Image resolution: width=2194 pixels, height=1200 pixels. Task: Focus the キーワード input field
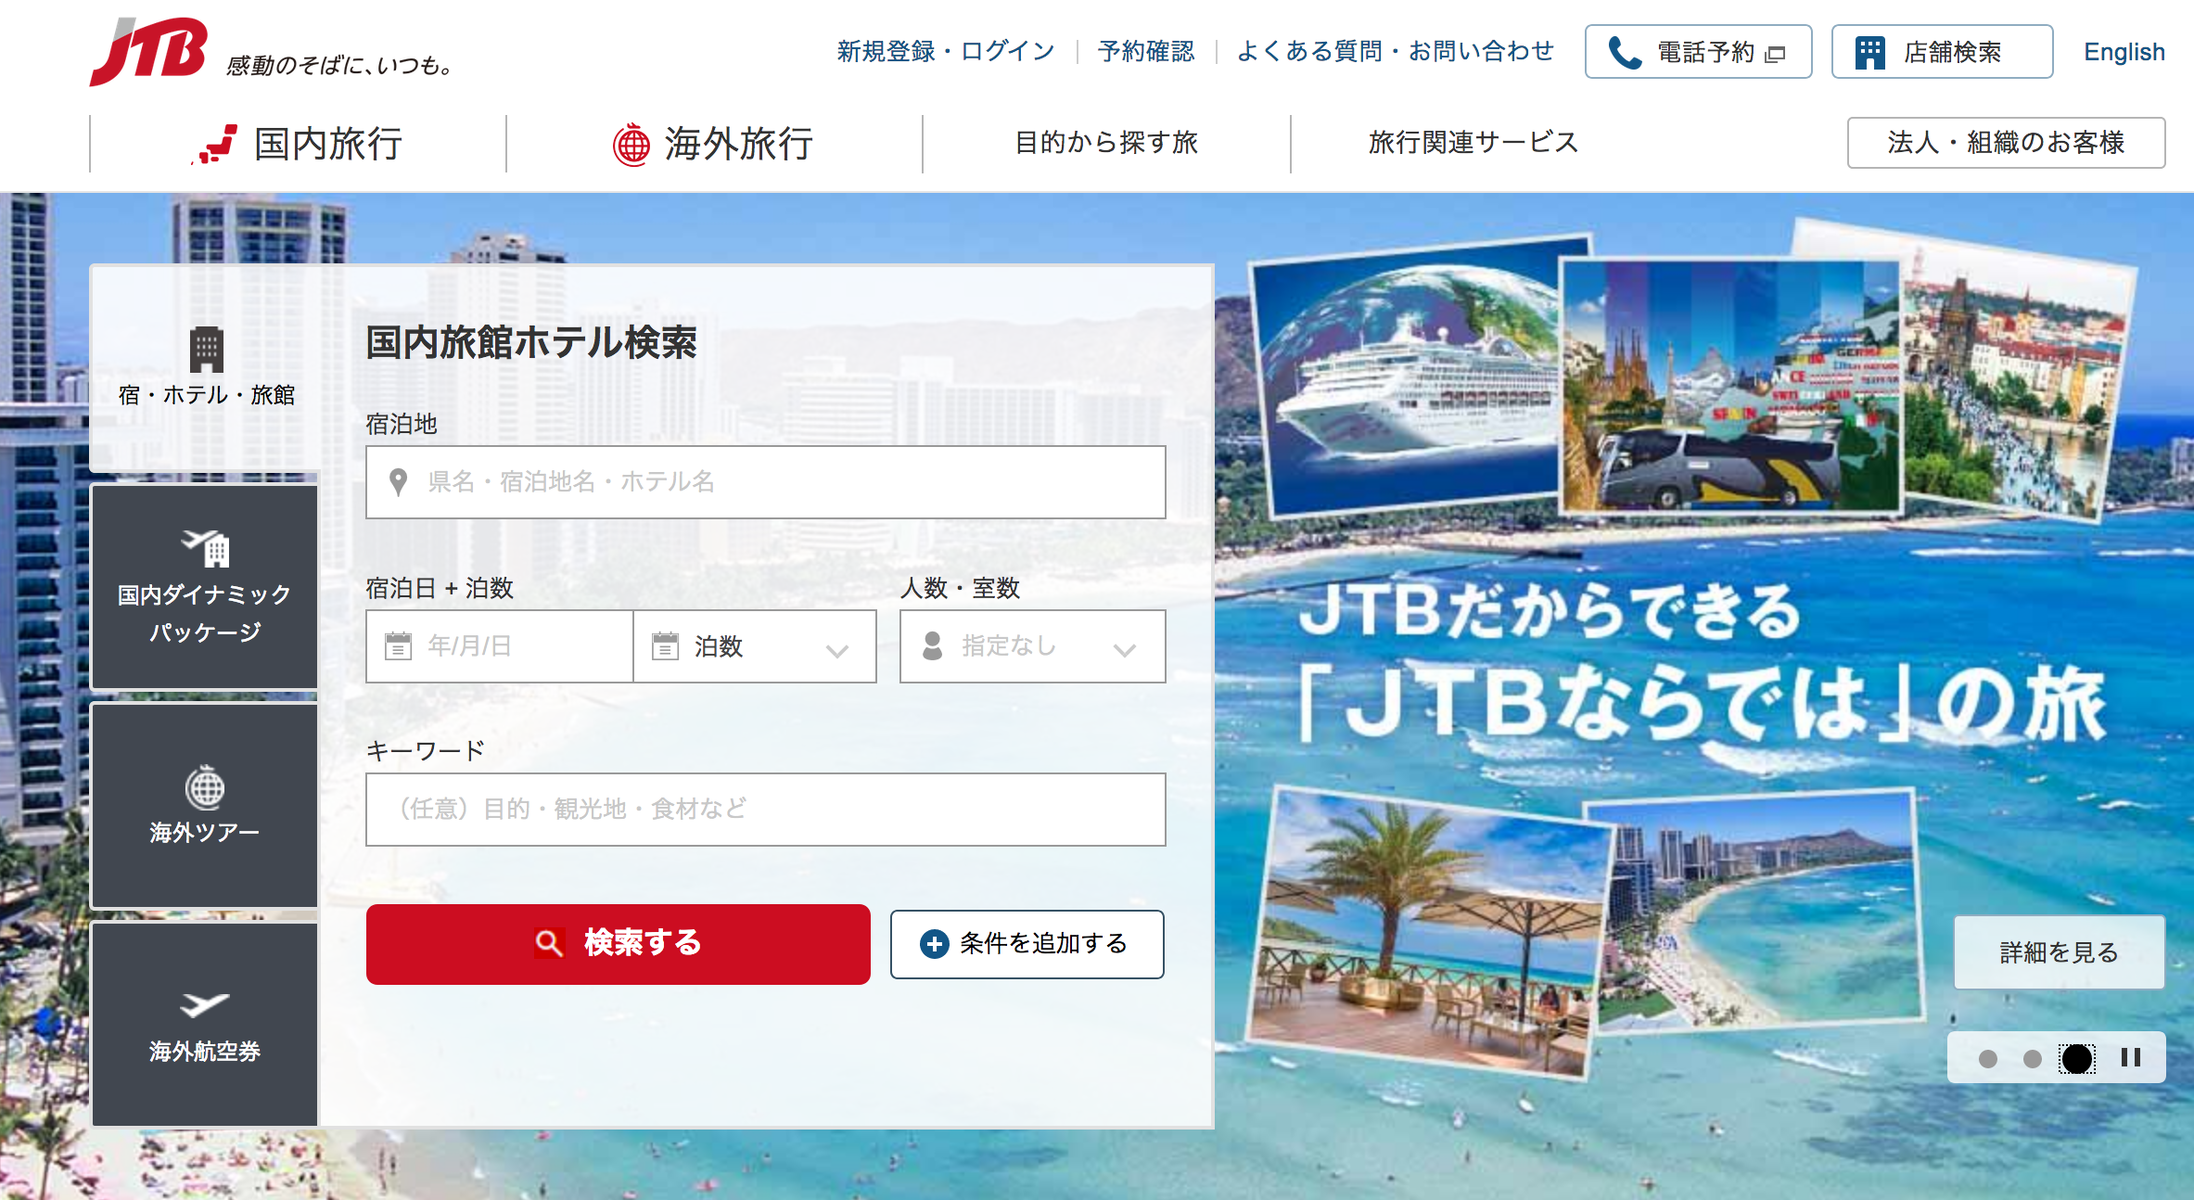[x=766, y=809]
